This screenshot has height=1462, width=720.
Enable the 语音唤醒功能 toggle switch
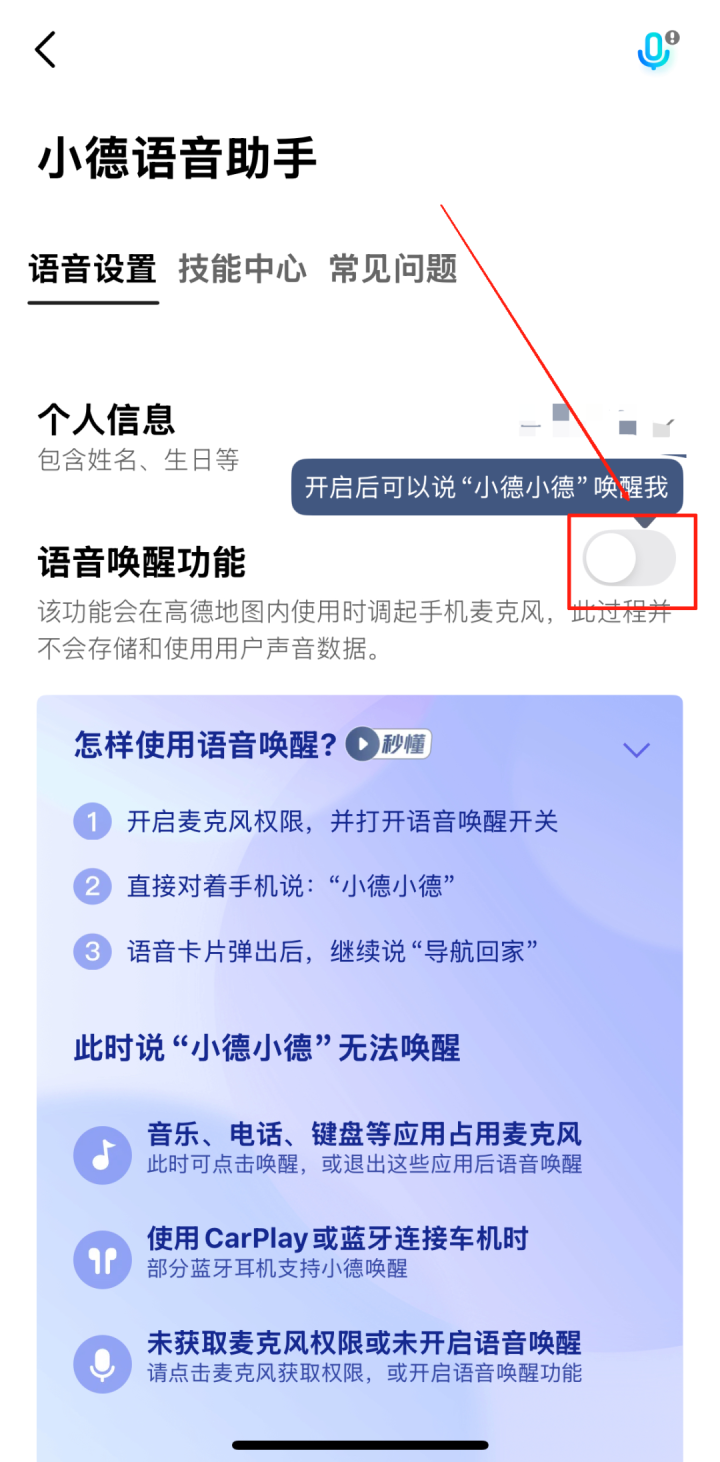click(629, 559)
